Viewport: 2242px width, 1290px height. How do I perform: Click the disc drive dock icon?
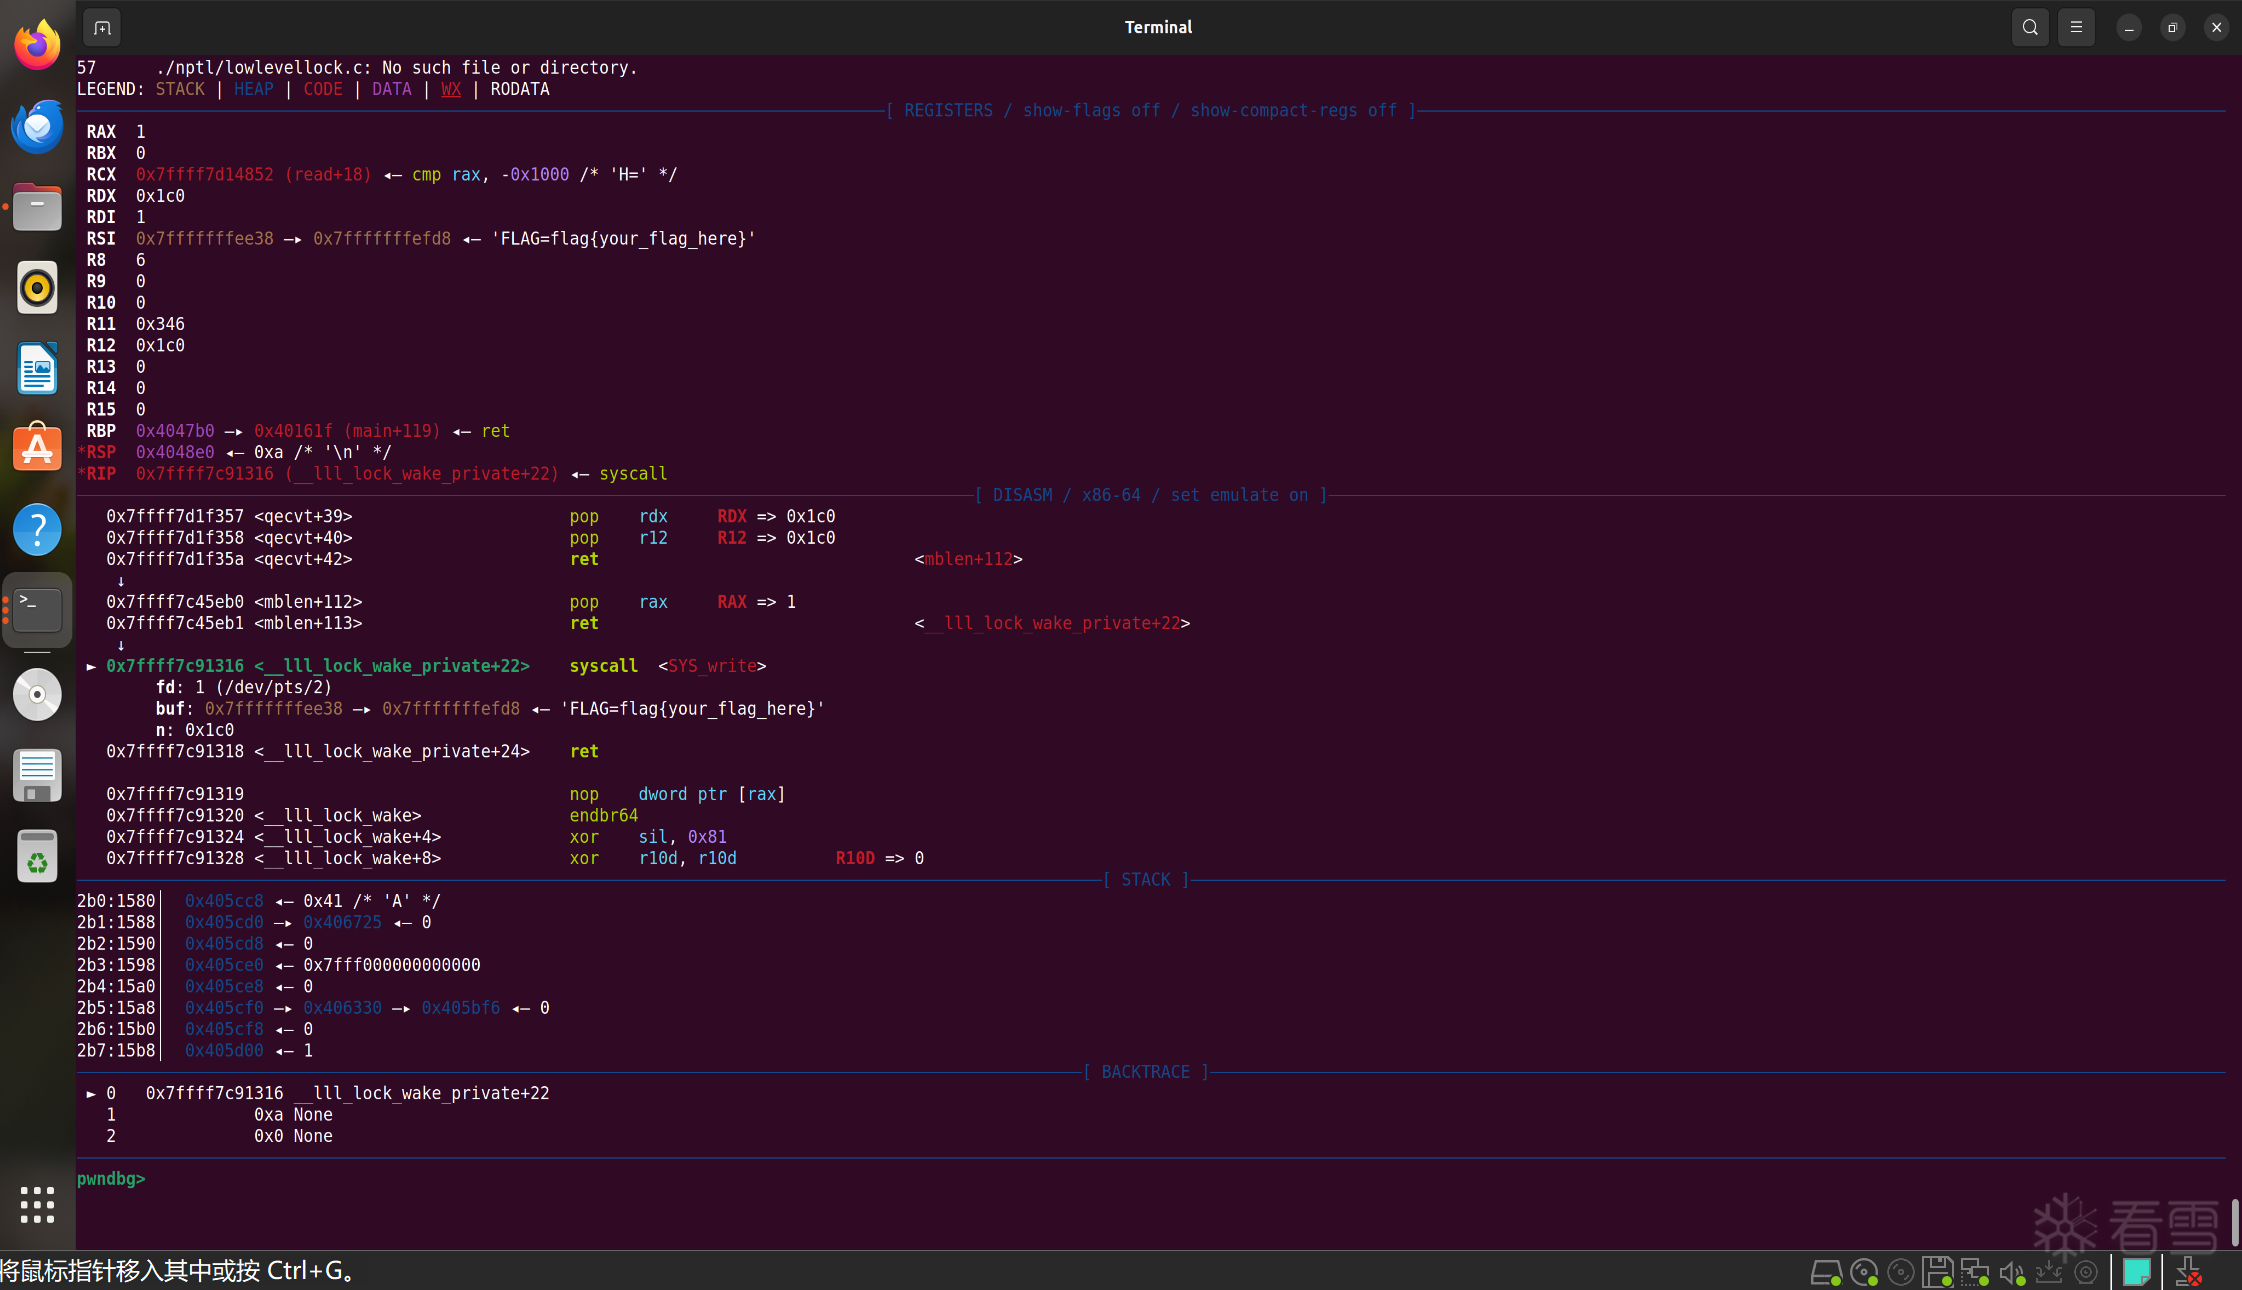click(37, 694)
